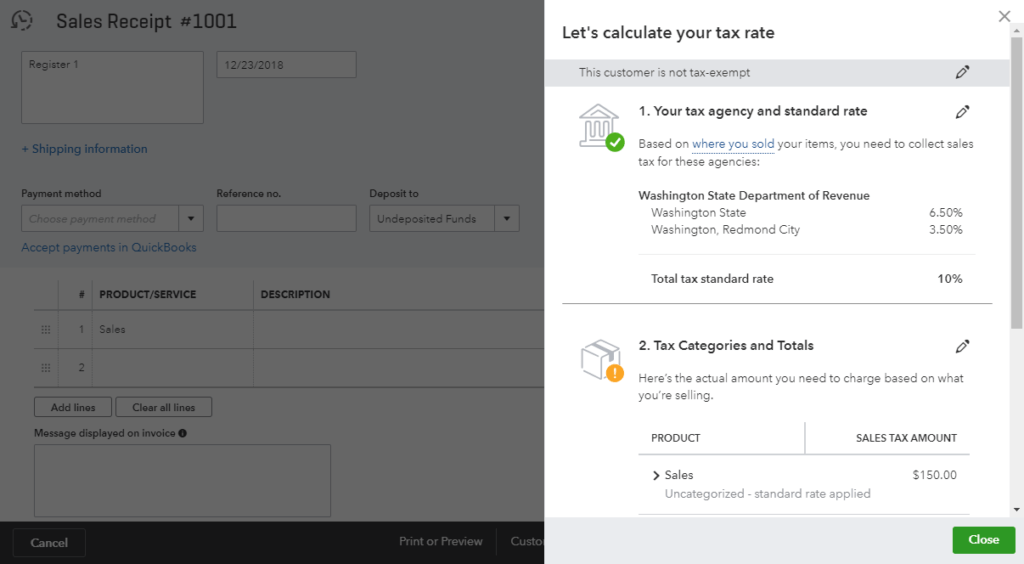
Task: Click the Accept payments in QuickBooks link
Action: [109, 247]
